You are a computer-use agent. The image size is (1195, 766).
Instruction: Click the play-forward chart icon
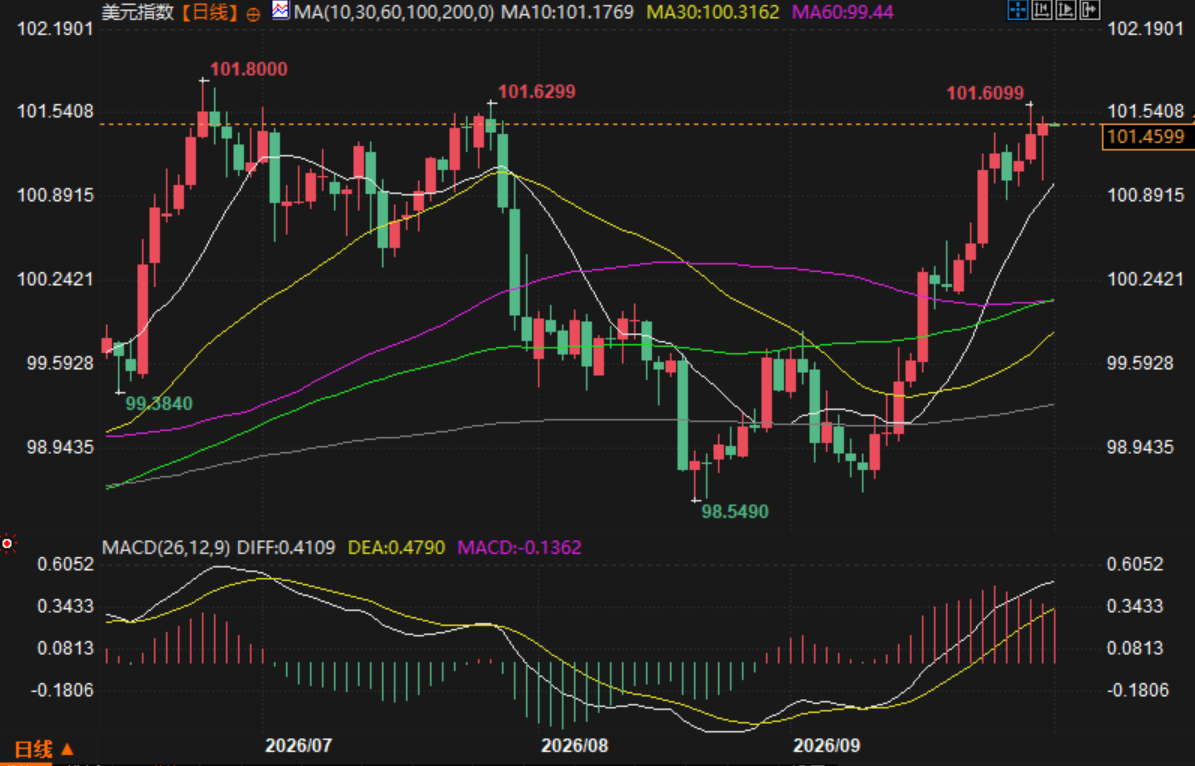pyautogui.click(x=1065, y=10)
